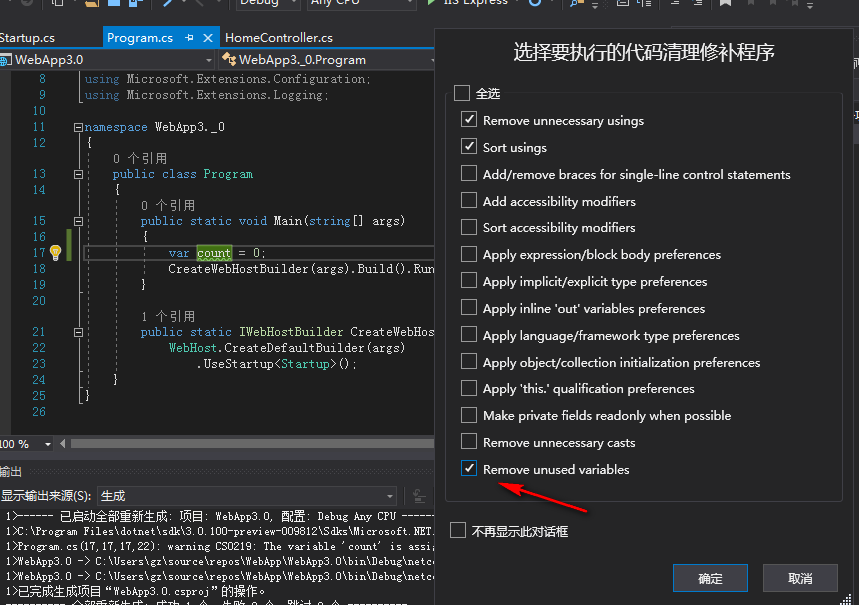Close the Program.cs tab
Viewport: 859px width, 605px height.
pos(208,38)
